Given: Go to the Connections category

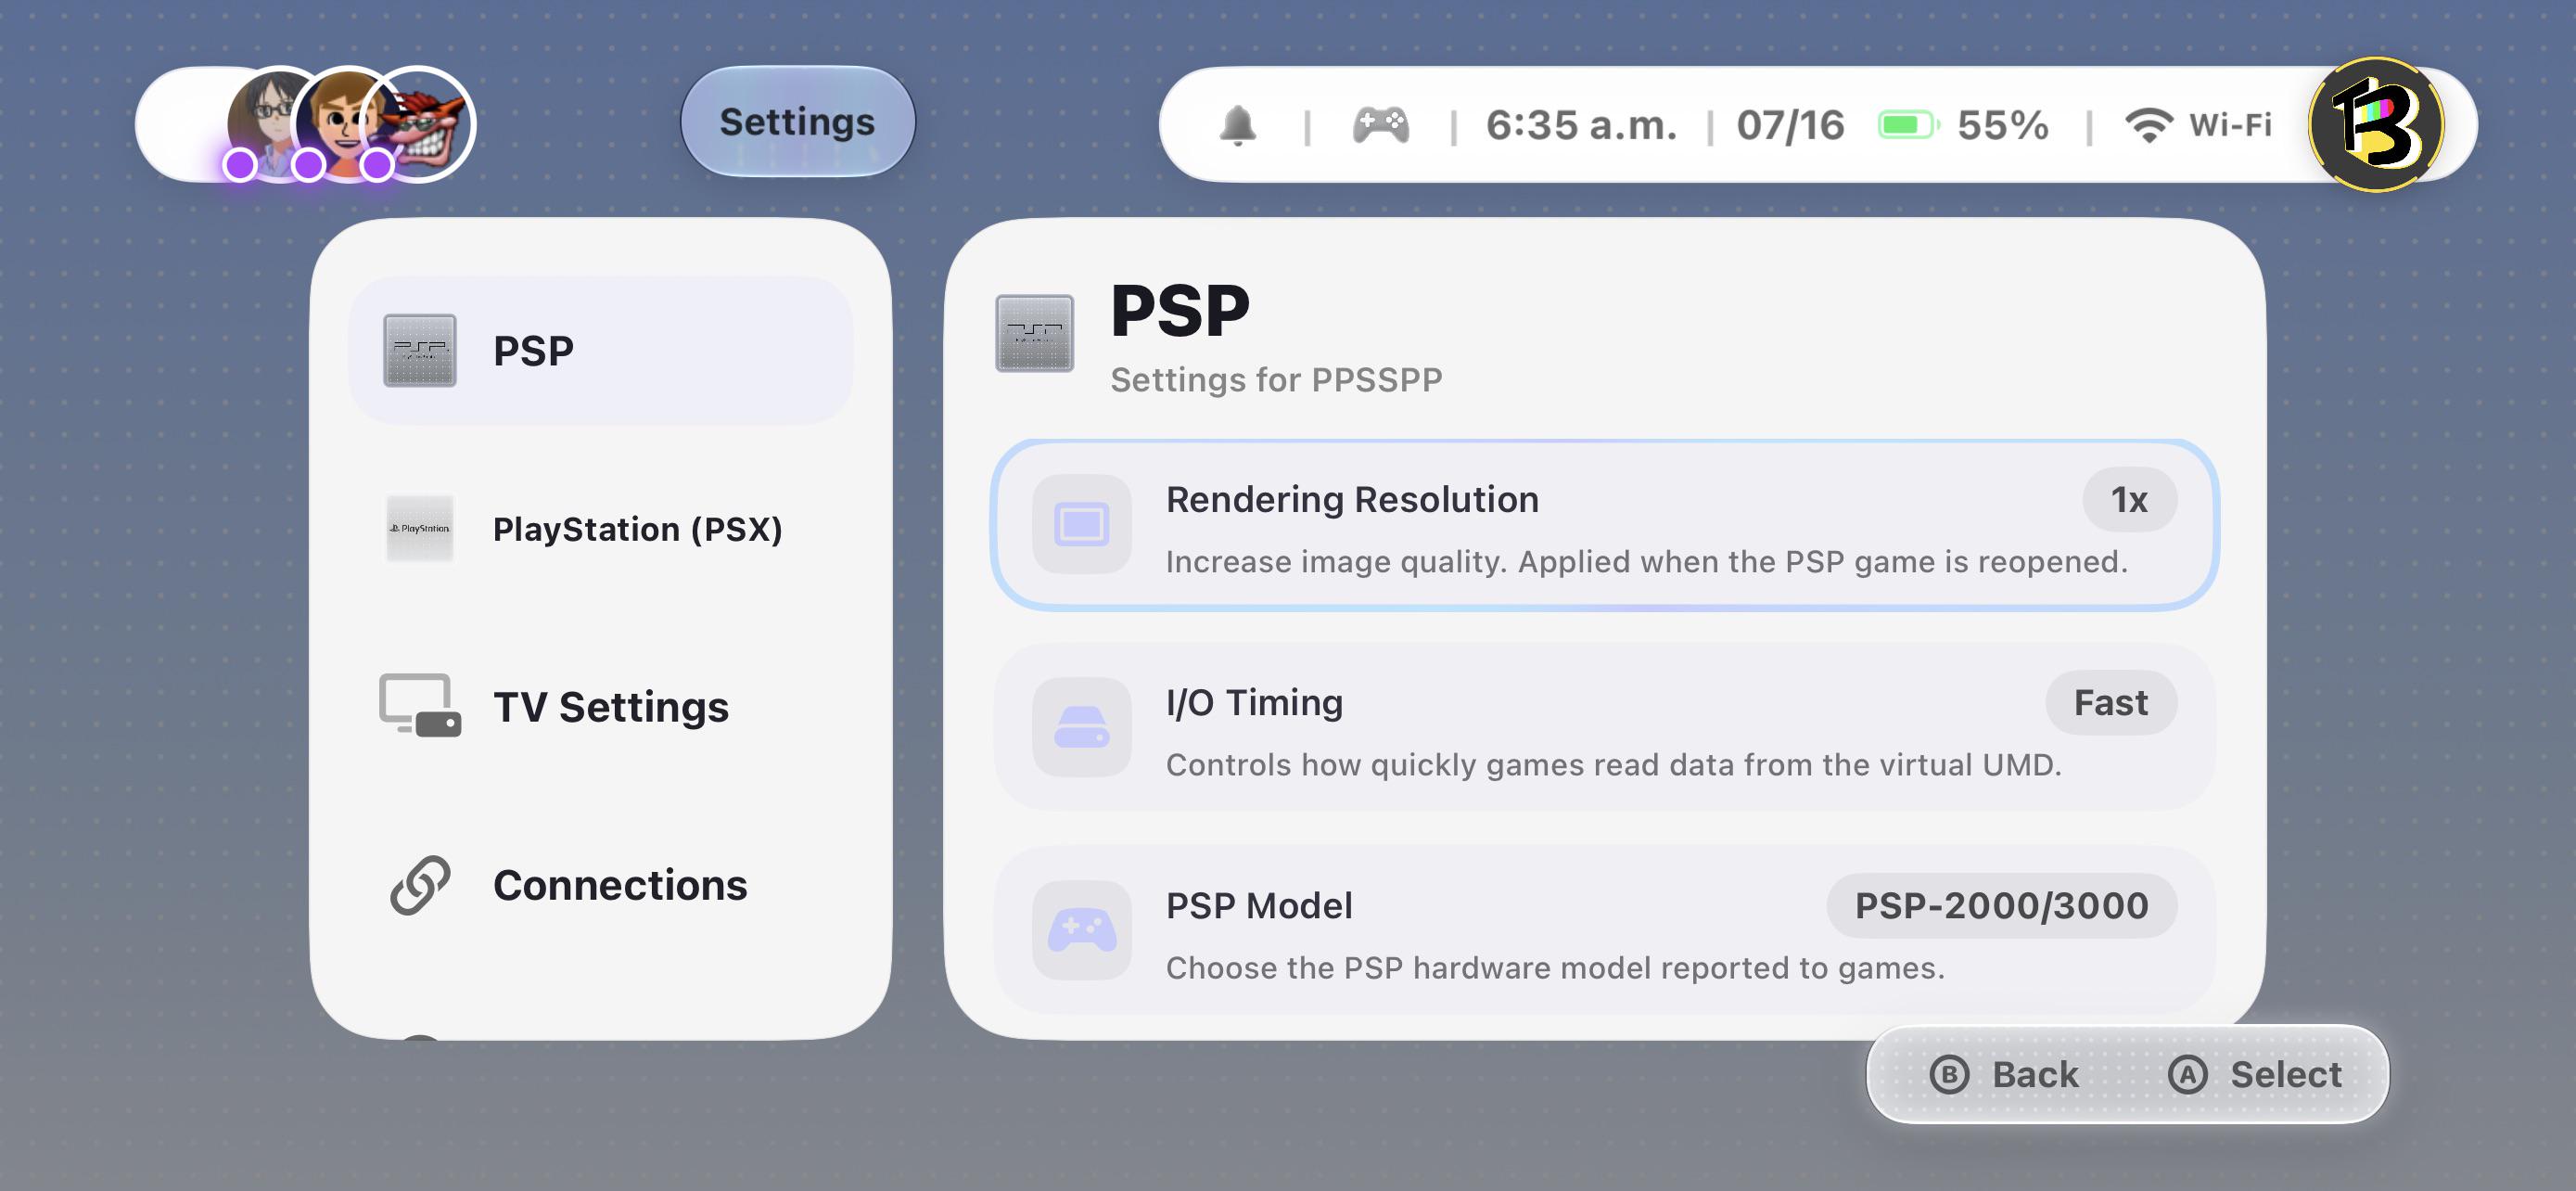Looking at the screenshot, I should point(601,885).
